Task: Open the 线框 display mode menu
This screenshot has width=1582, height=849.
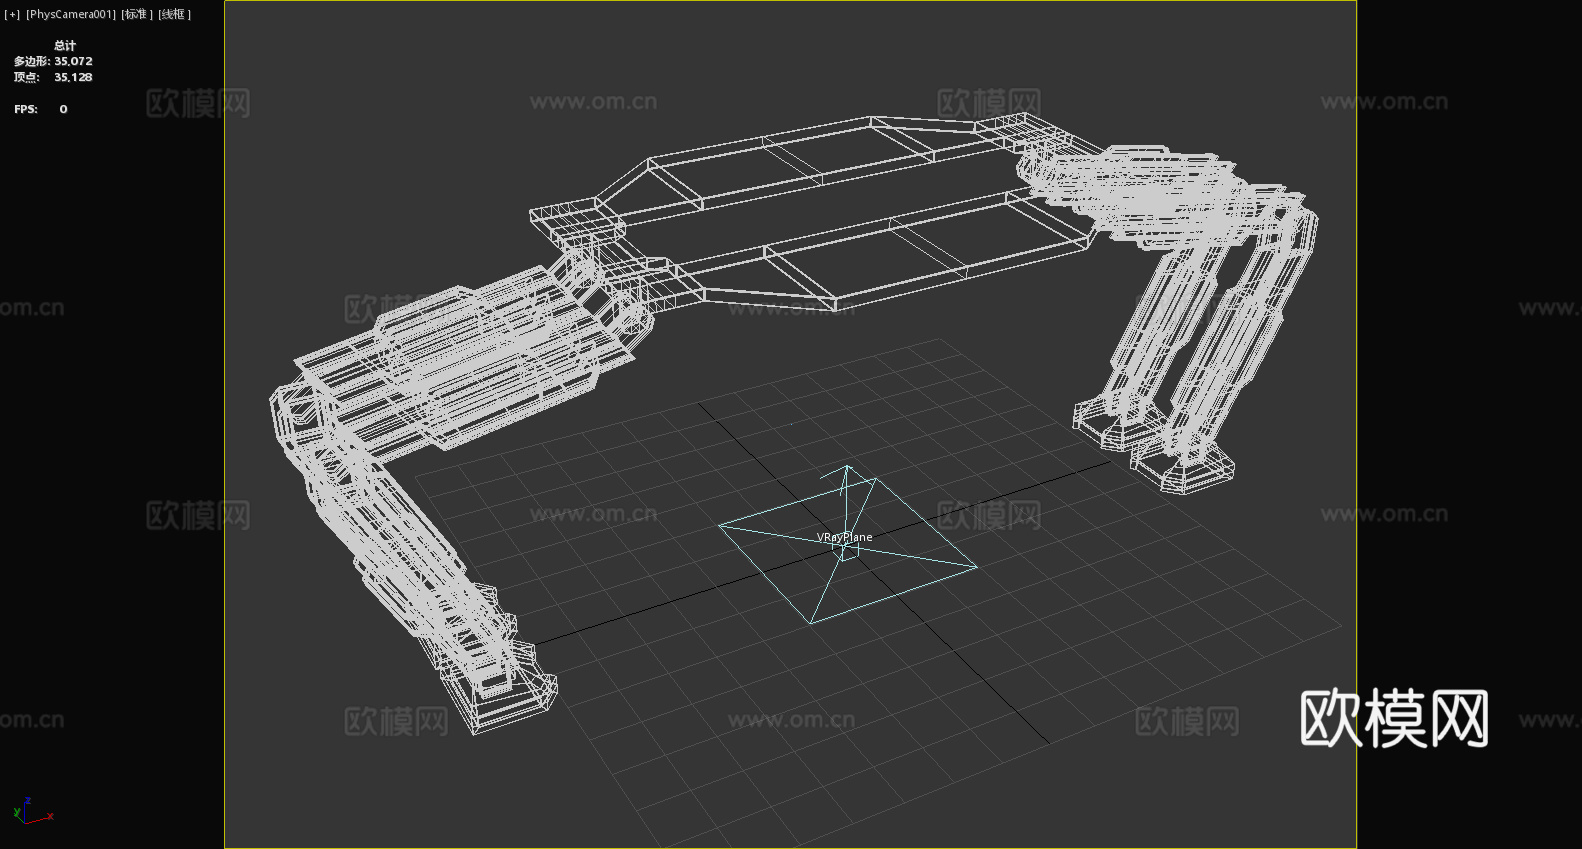Action: coord(174,14)
